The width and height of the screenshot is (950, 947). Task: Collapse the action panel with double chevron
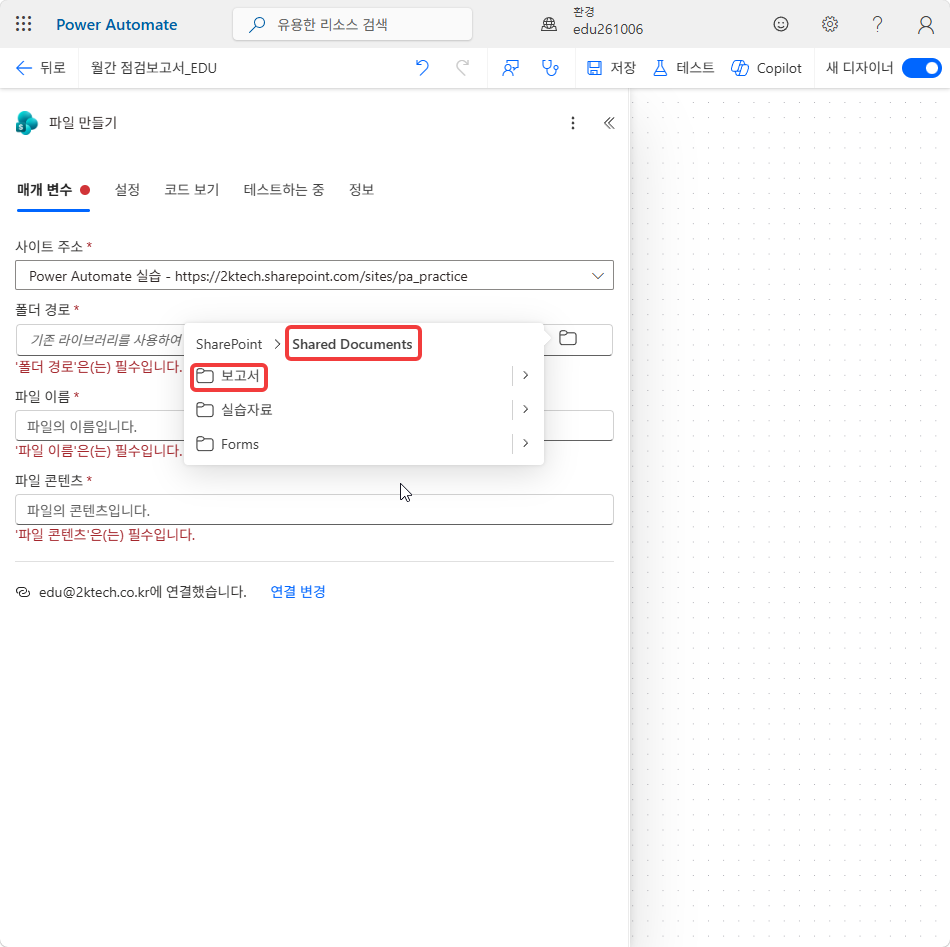[609, 123]
